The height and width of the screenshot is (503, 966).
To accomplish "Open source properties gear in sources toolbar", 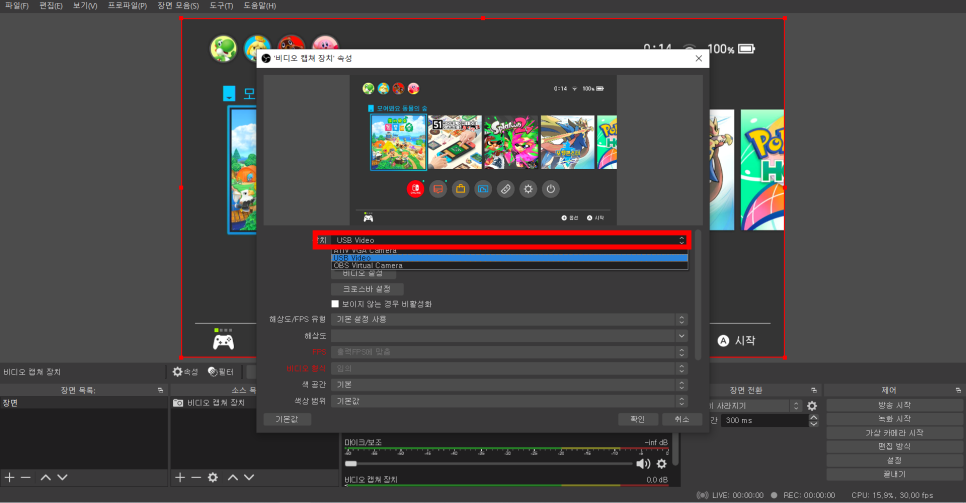I will [x=213, y=477].
